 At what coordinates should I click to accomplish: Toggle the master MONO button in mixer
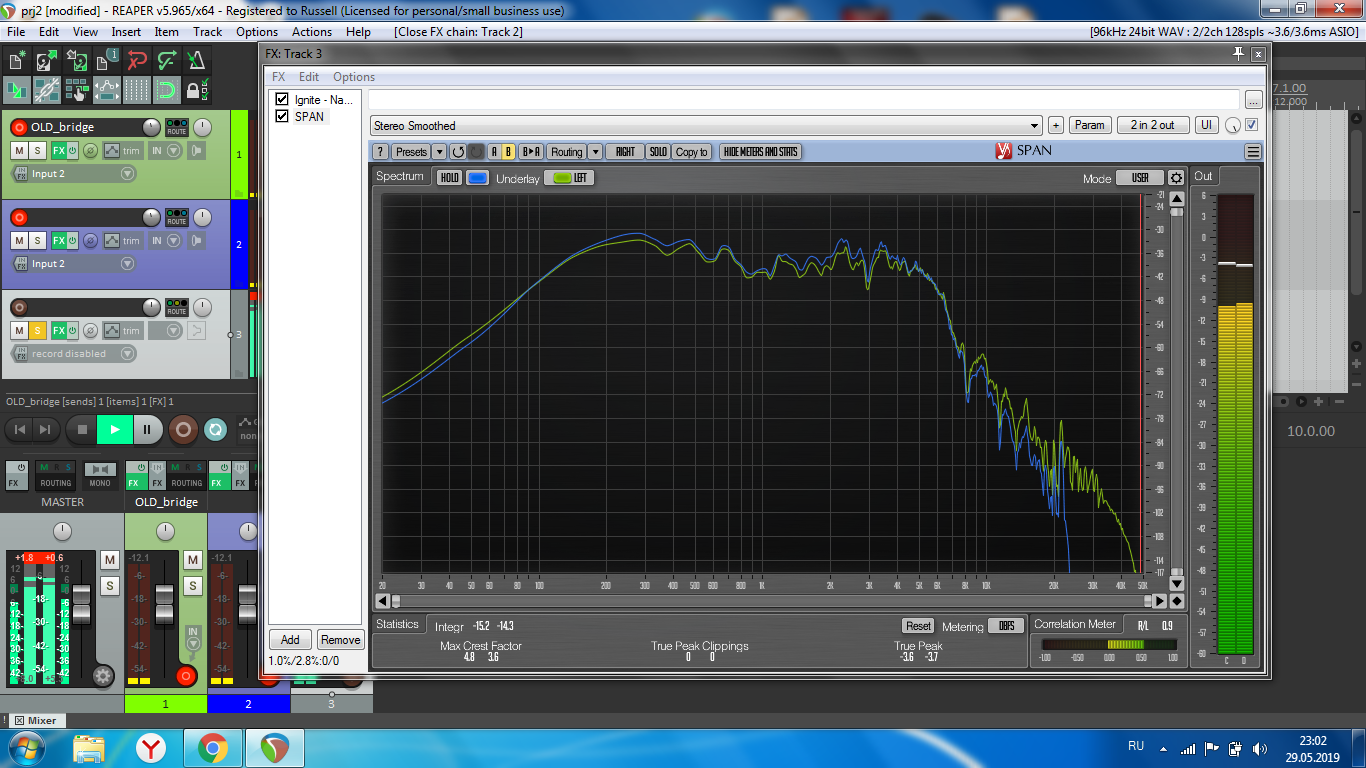tap(99, 474)
